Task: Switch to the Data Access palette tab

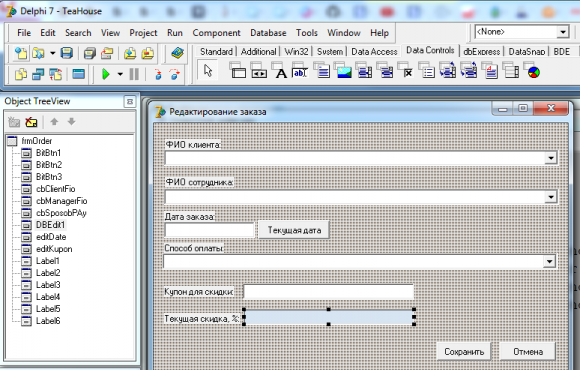Action: point(374,52)
